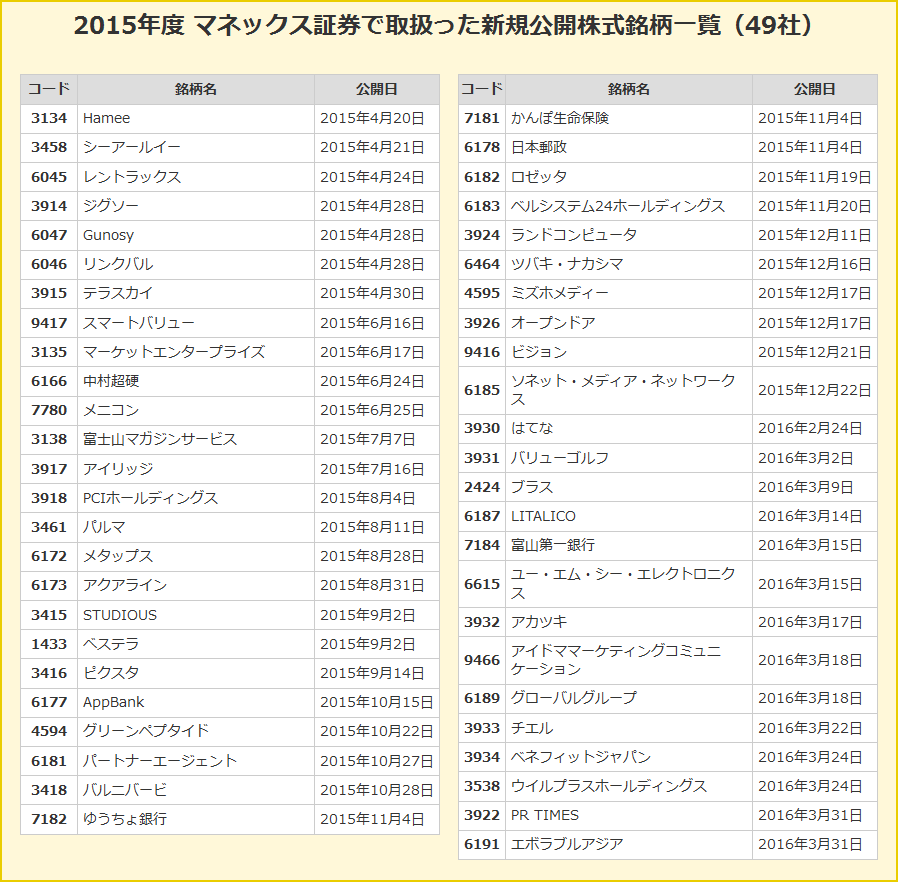Select ベルシステム24ホールディングス name cell
898x882 pixels.
click(x=629, y=206)
